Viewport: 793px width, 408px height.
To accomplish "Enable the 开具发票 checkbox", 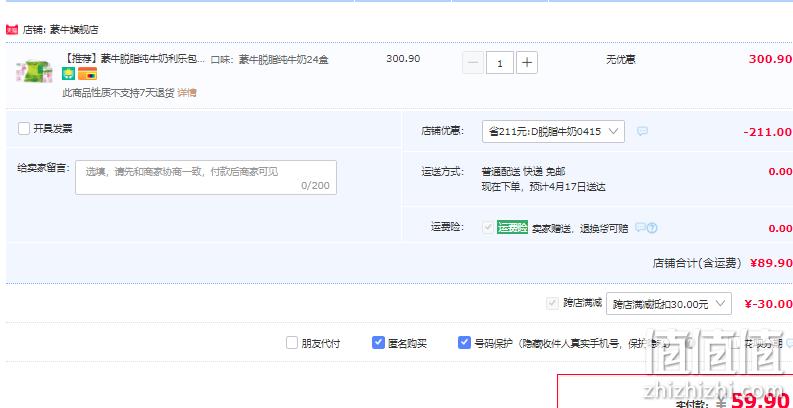I will (24, 128).
